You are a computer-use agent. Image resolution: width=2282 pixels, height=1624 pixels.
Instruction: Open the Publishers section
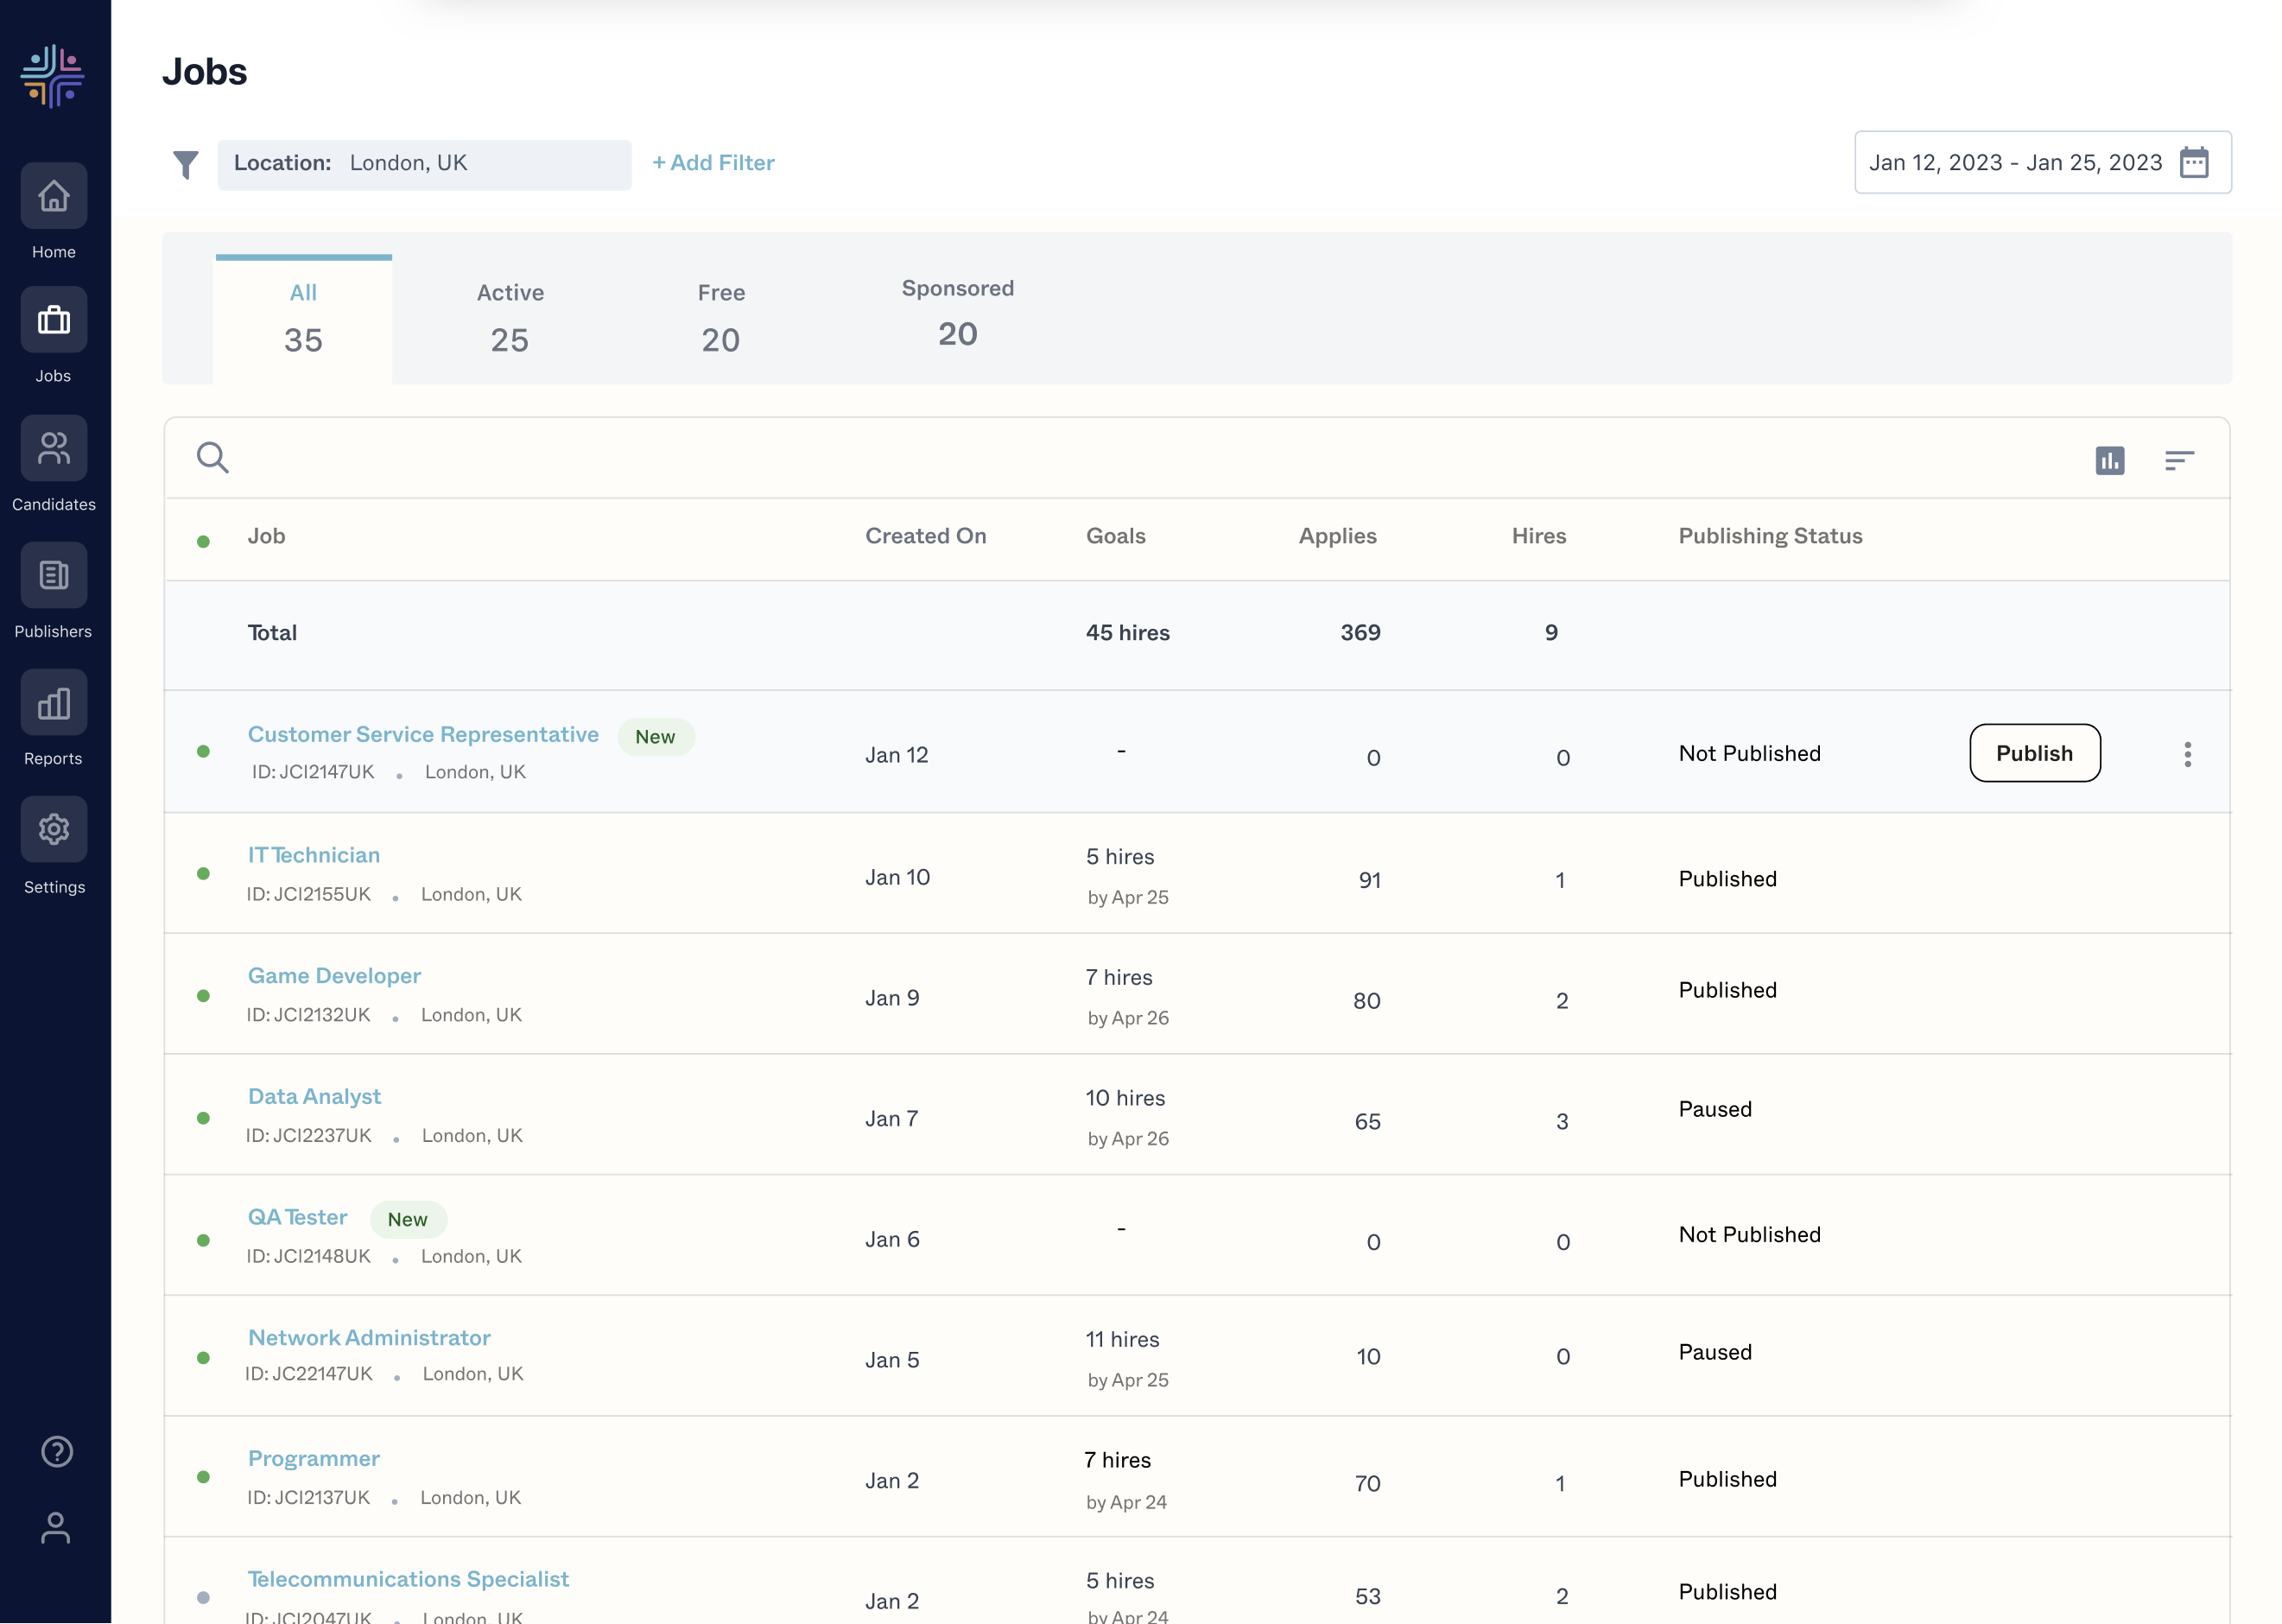[x=54, y=576]
